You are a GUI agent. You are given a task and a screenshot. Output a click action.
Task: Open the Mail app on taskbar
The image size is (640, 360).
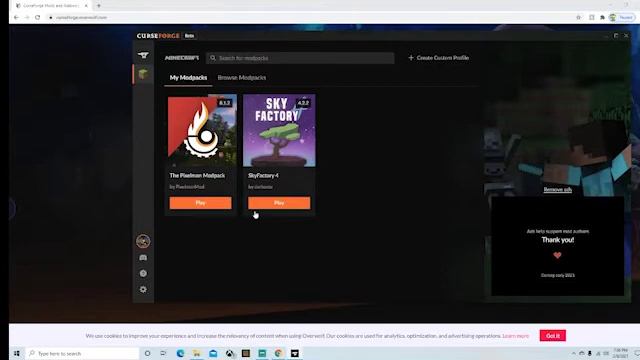(x=213, y=353)
